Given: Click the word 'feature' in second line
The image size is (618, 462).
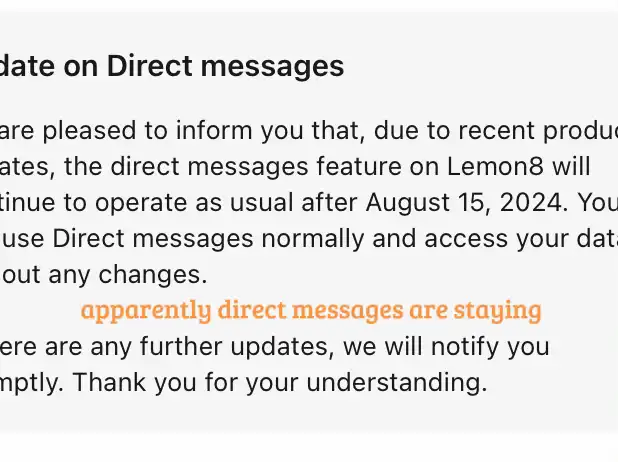Looking at the screenshot, I should pyautogui.click(x=359, y=166).
